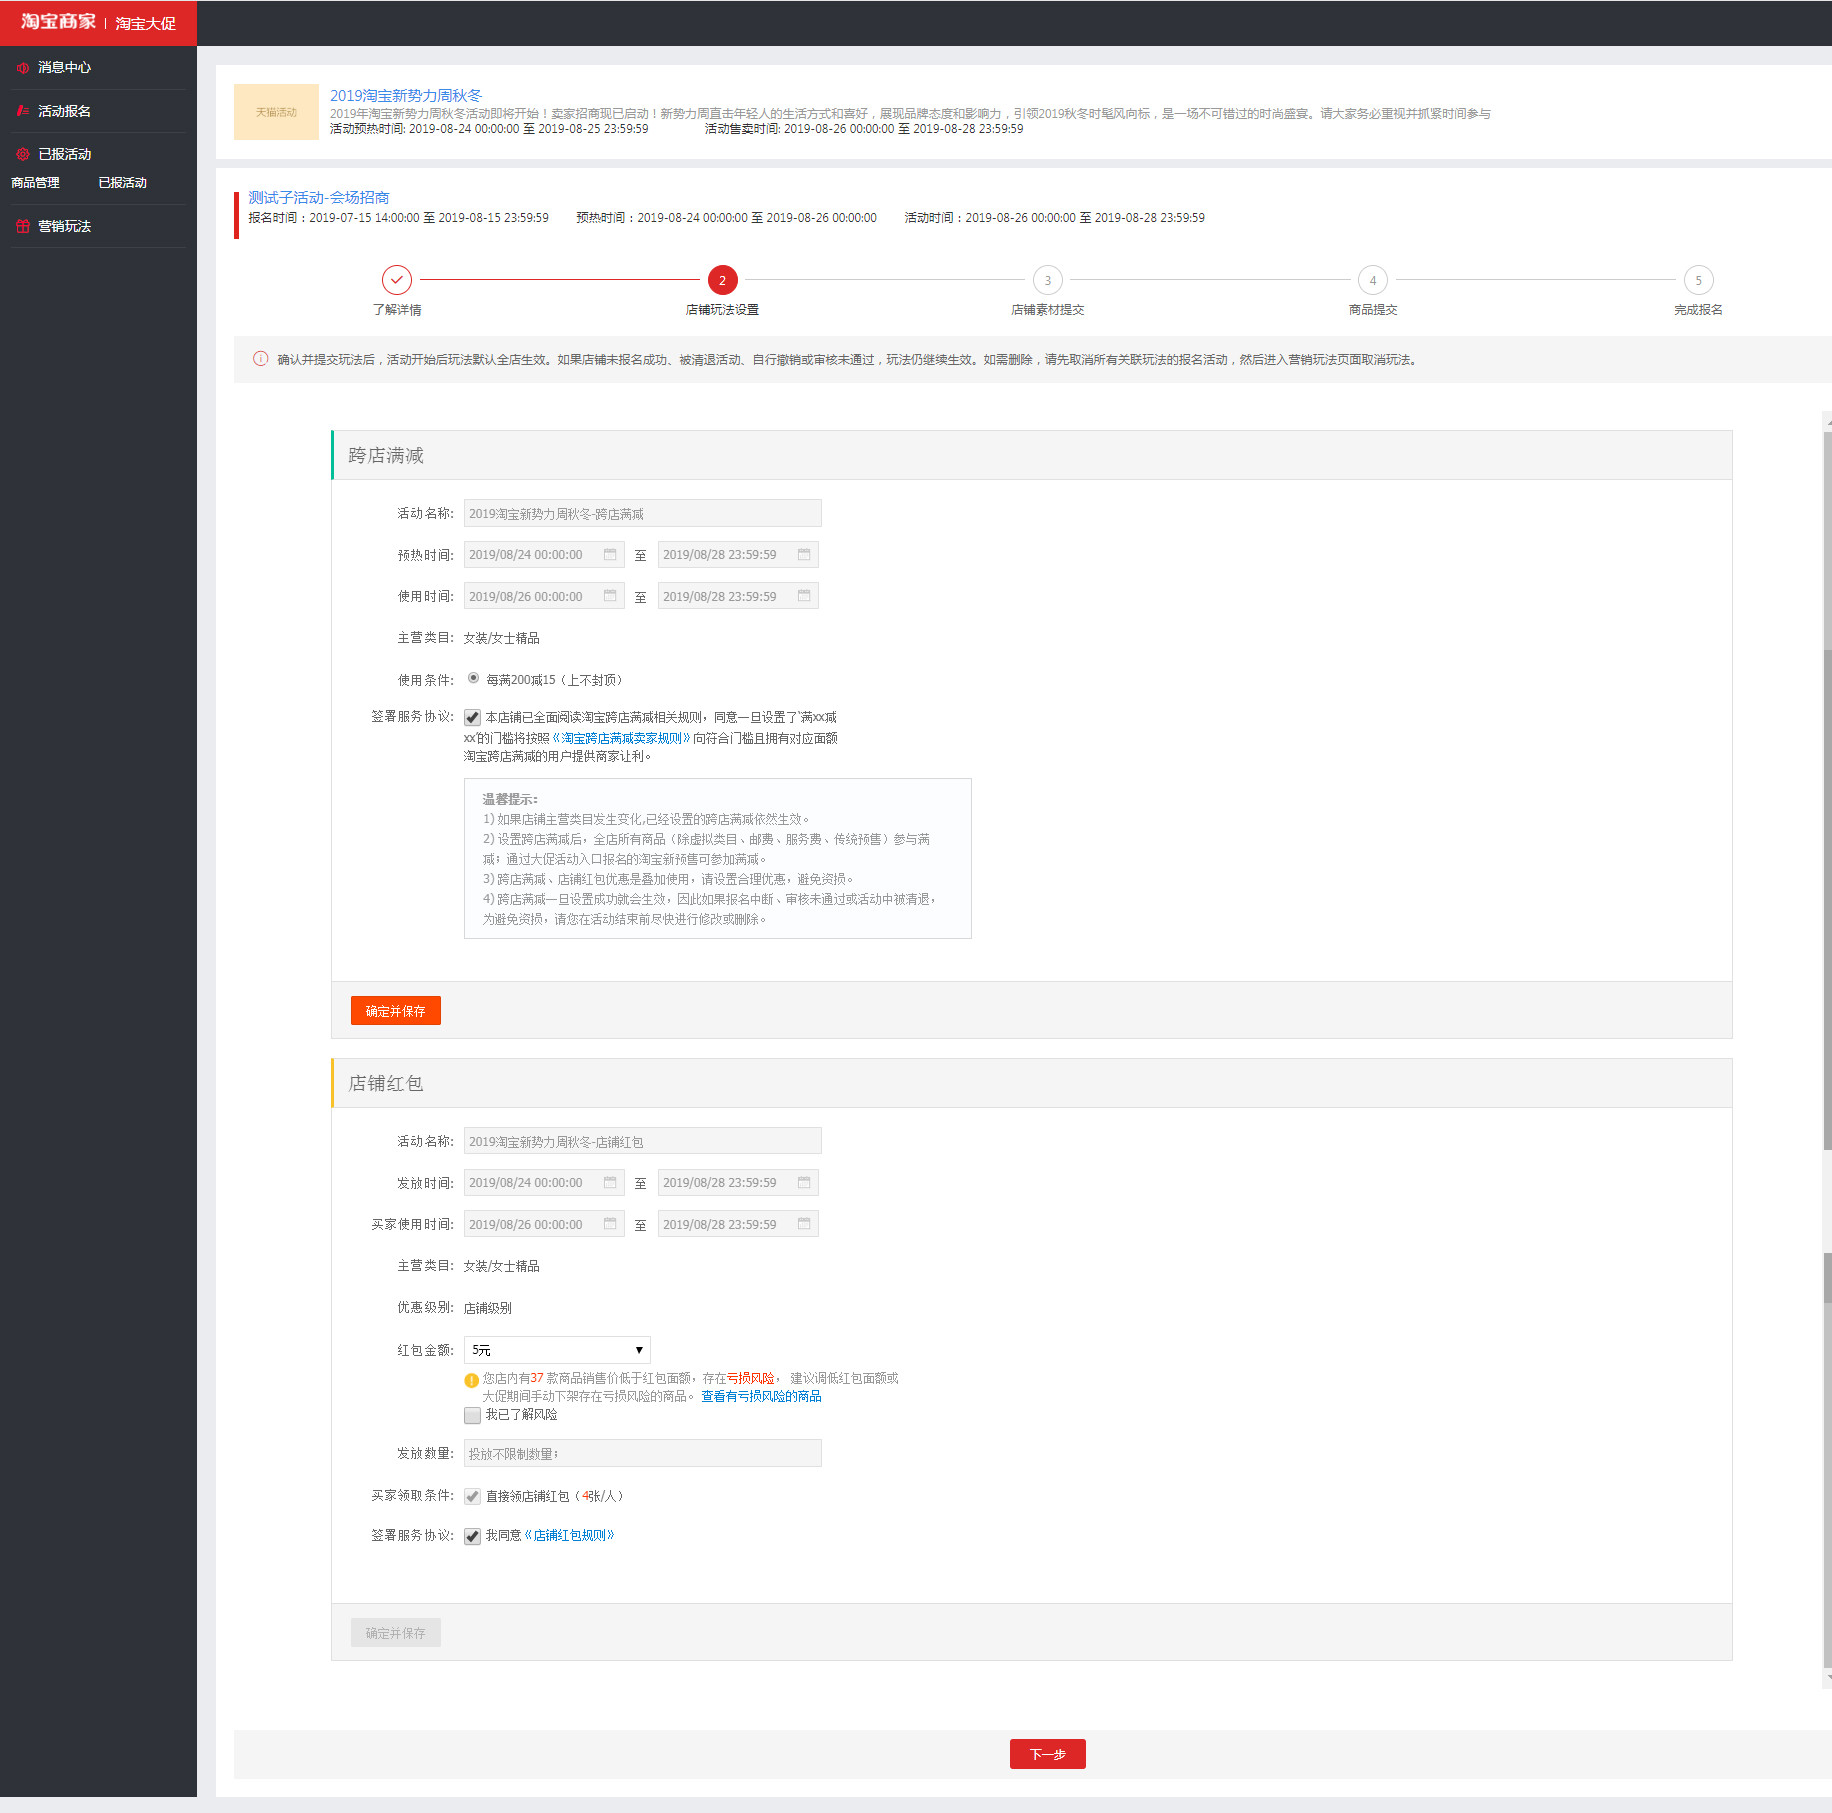Select 已报活动 submenu item
Viewport: 1832px width, 1813px height.
click(x=122, y=183)
